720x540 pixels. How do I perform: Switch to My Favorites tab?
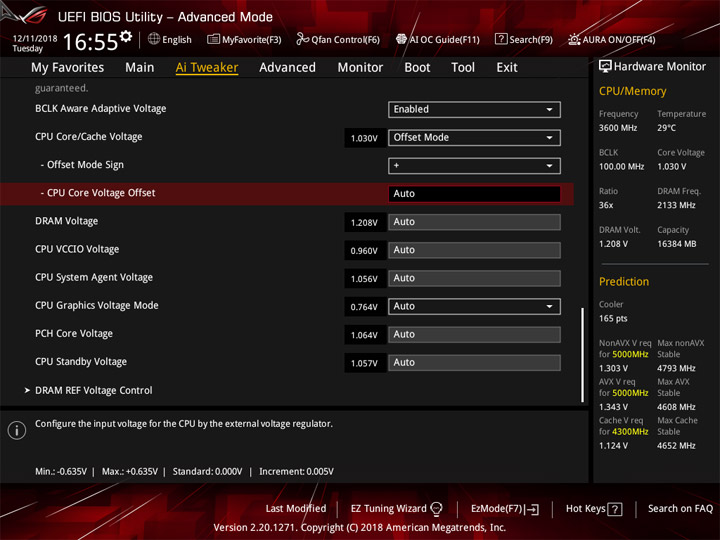click(x=68, y=68)
